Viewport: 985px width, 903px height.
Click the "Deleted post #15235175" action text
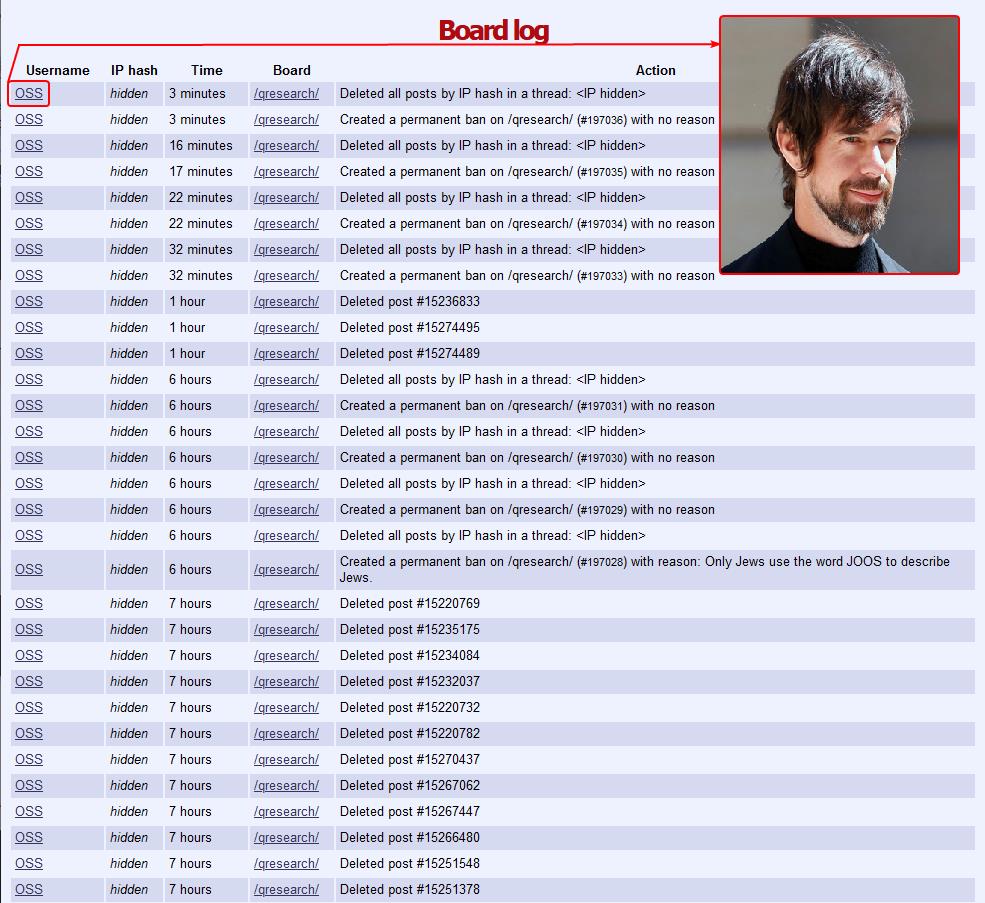tap(410, 629)
